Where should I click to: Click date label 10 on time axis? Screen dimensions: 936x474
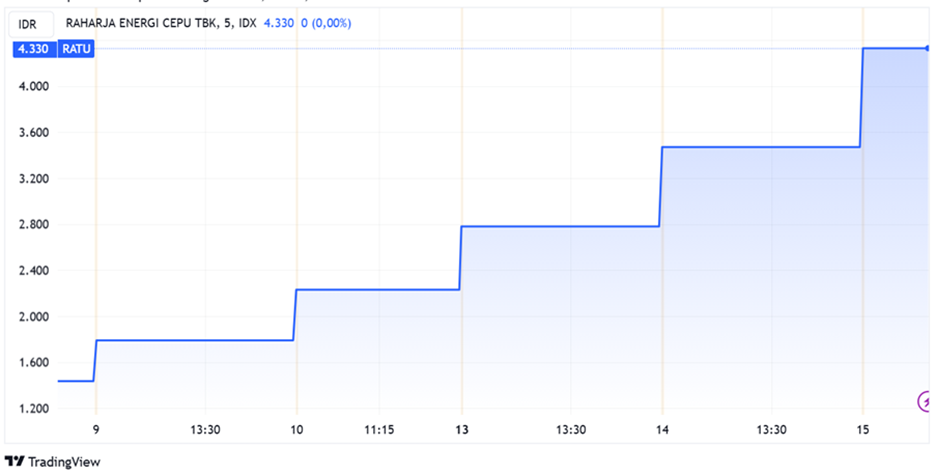click(x=297, y=429)
